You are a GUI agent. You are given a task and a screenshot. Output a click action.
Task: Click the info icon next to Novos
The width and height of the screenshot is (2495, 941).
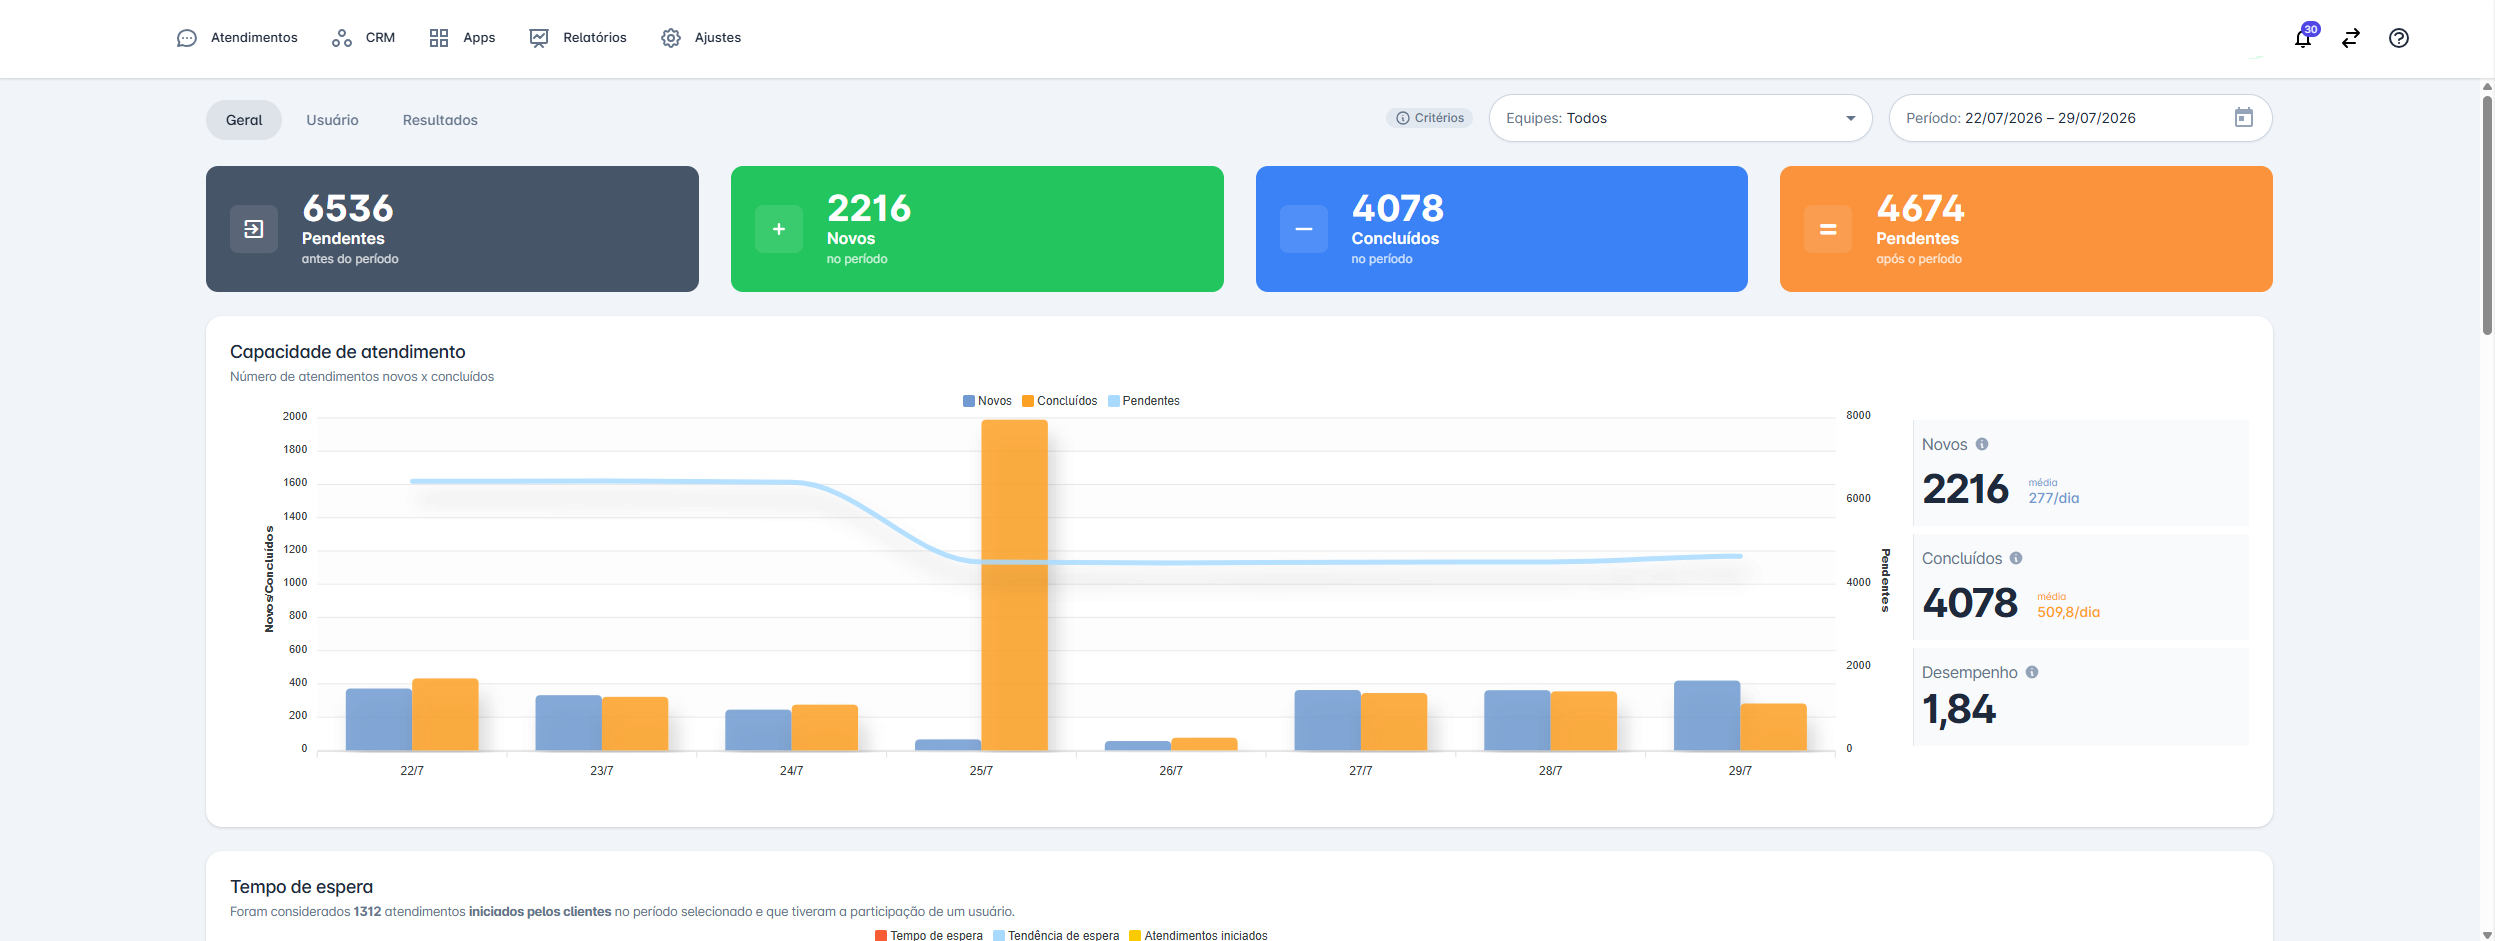pyautogui.click(x=1982, y=444)
